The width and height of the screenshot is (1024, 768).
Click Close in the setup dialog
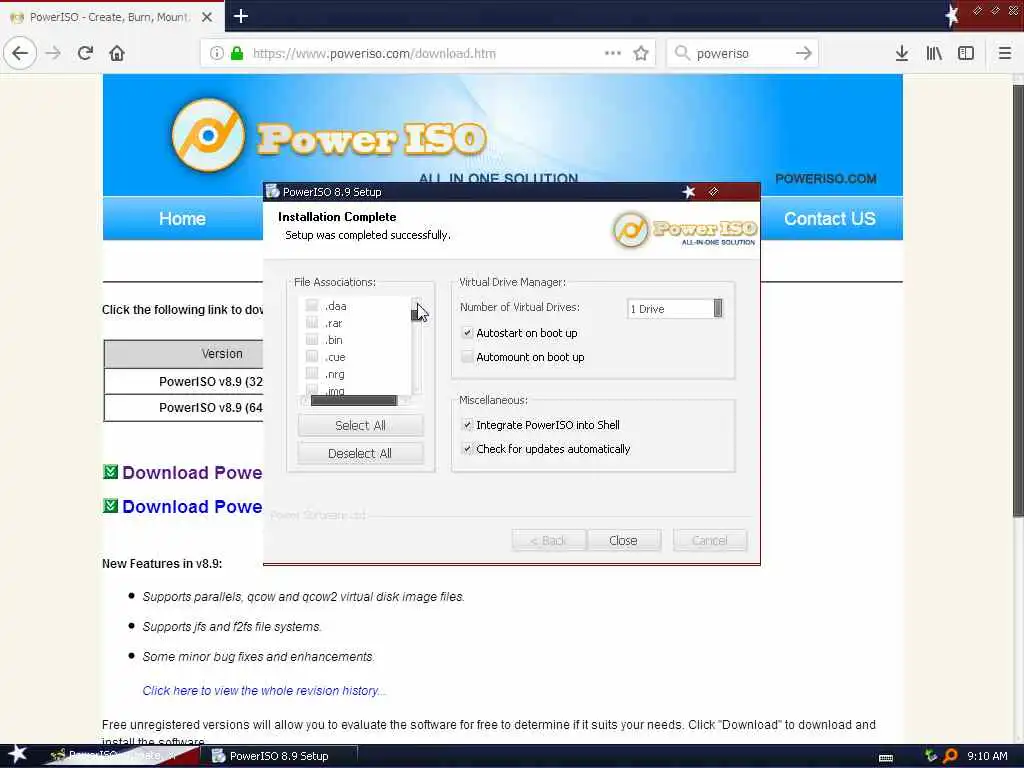coord(624,541)
